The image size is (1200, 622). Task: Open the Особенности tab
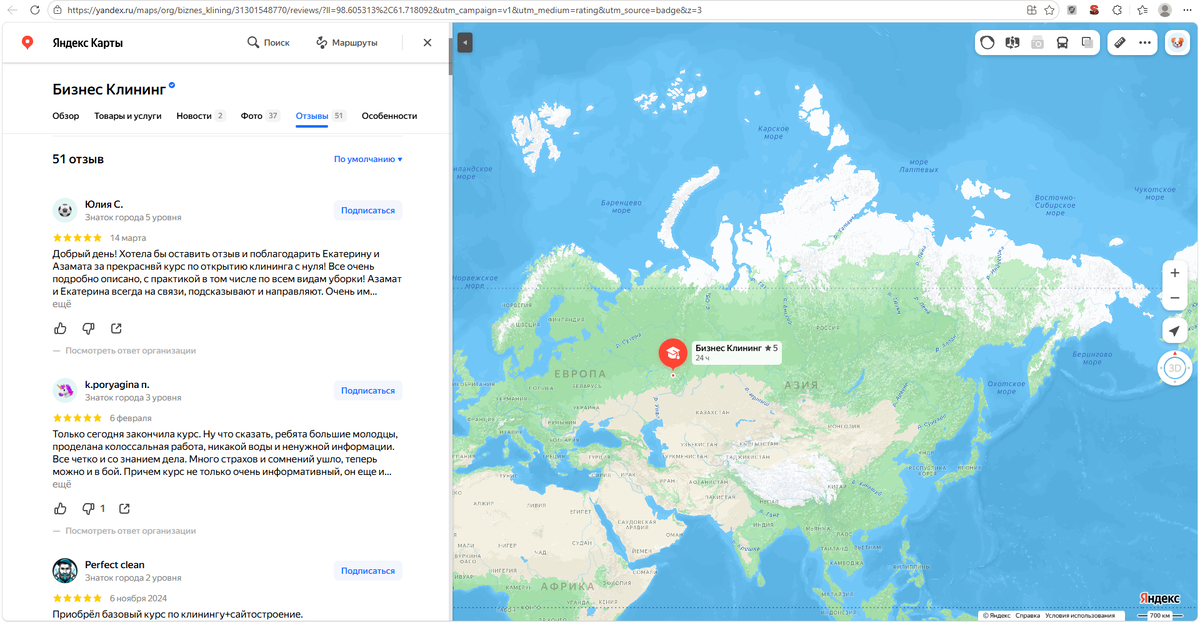(389, 116)
